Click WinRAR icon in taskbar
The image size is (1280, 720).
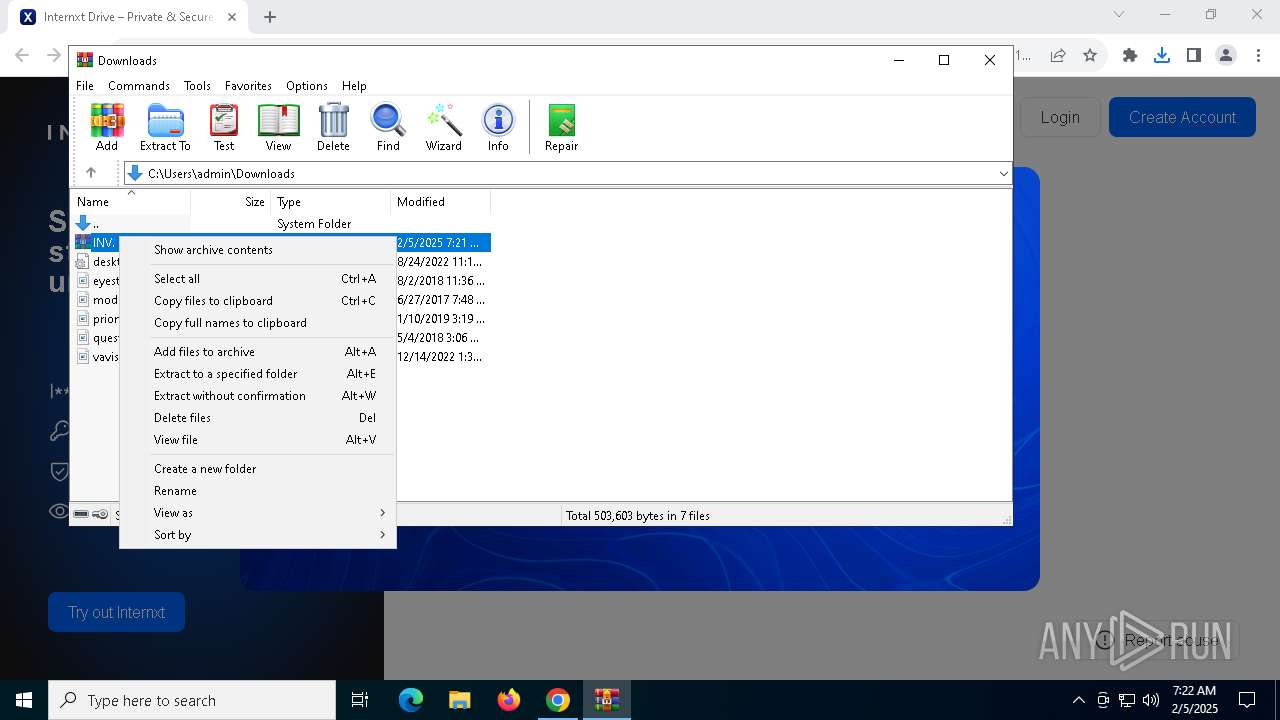607,700
